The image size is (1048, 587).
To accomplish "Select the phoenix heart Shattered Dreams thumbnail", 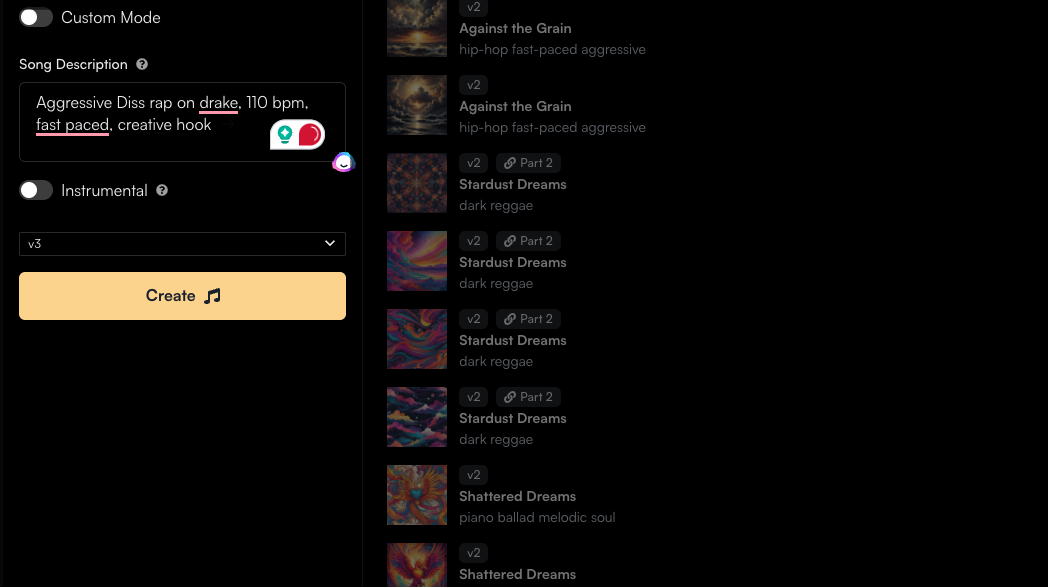I will tap(417, 495).
